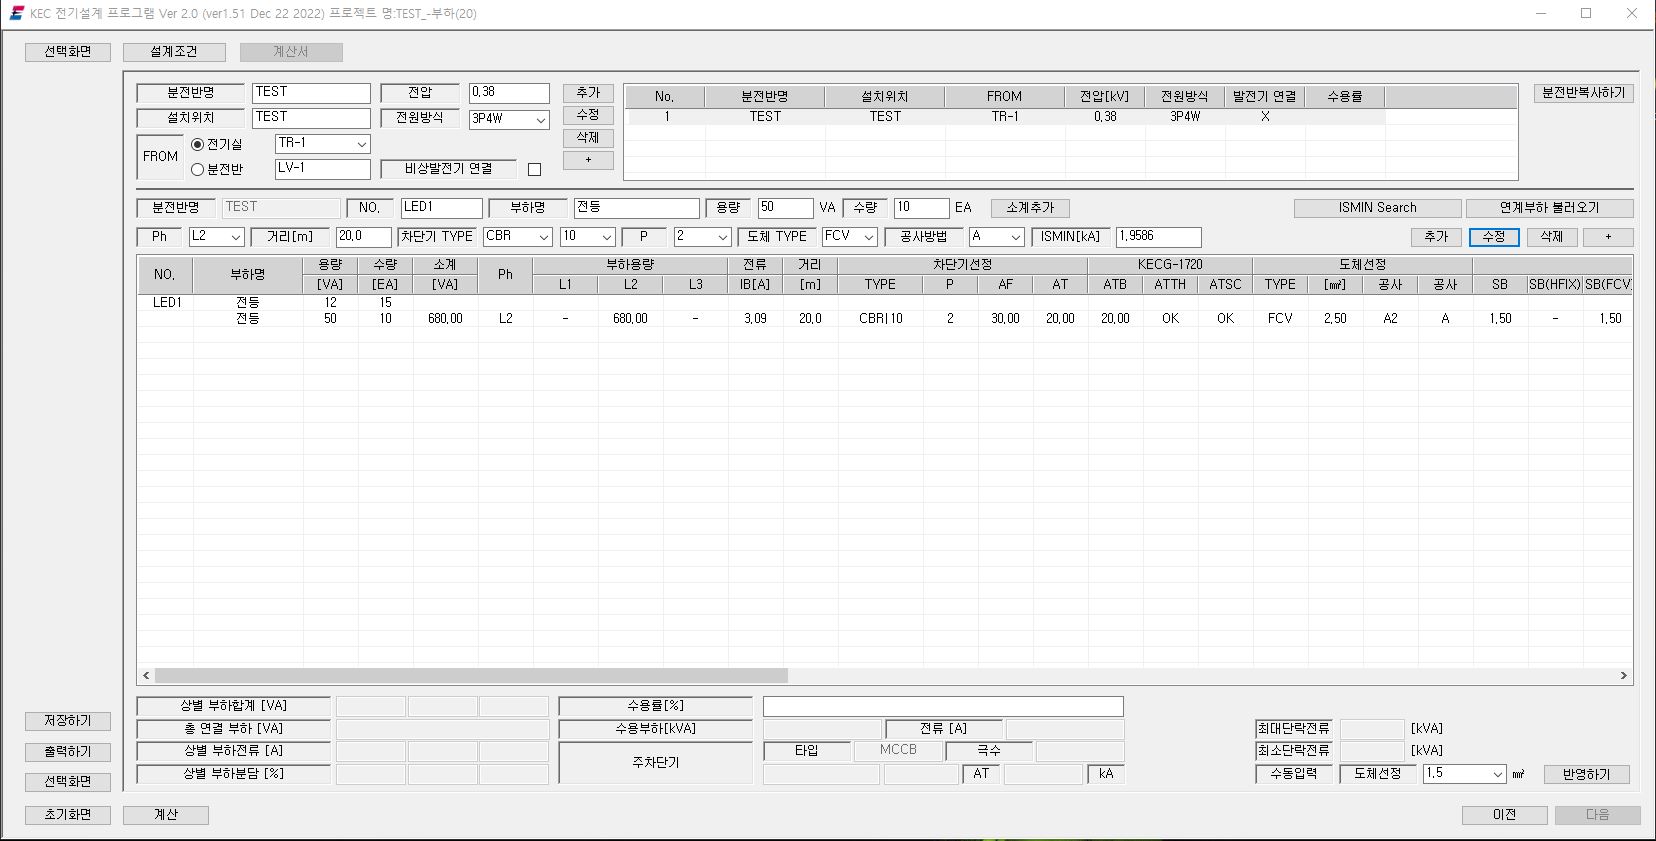Click plus button beside load 삭제
This screenshot has width=1656, height=841.
[x=1608, y=237]
